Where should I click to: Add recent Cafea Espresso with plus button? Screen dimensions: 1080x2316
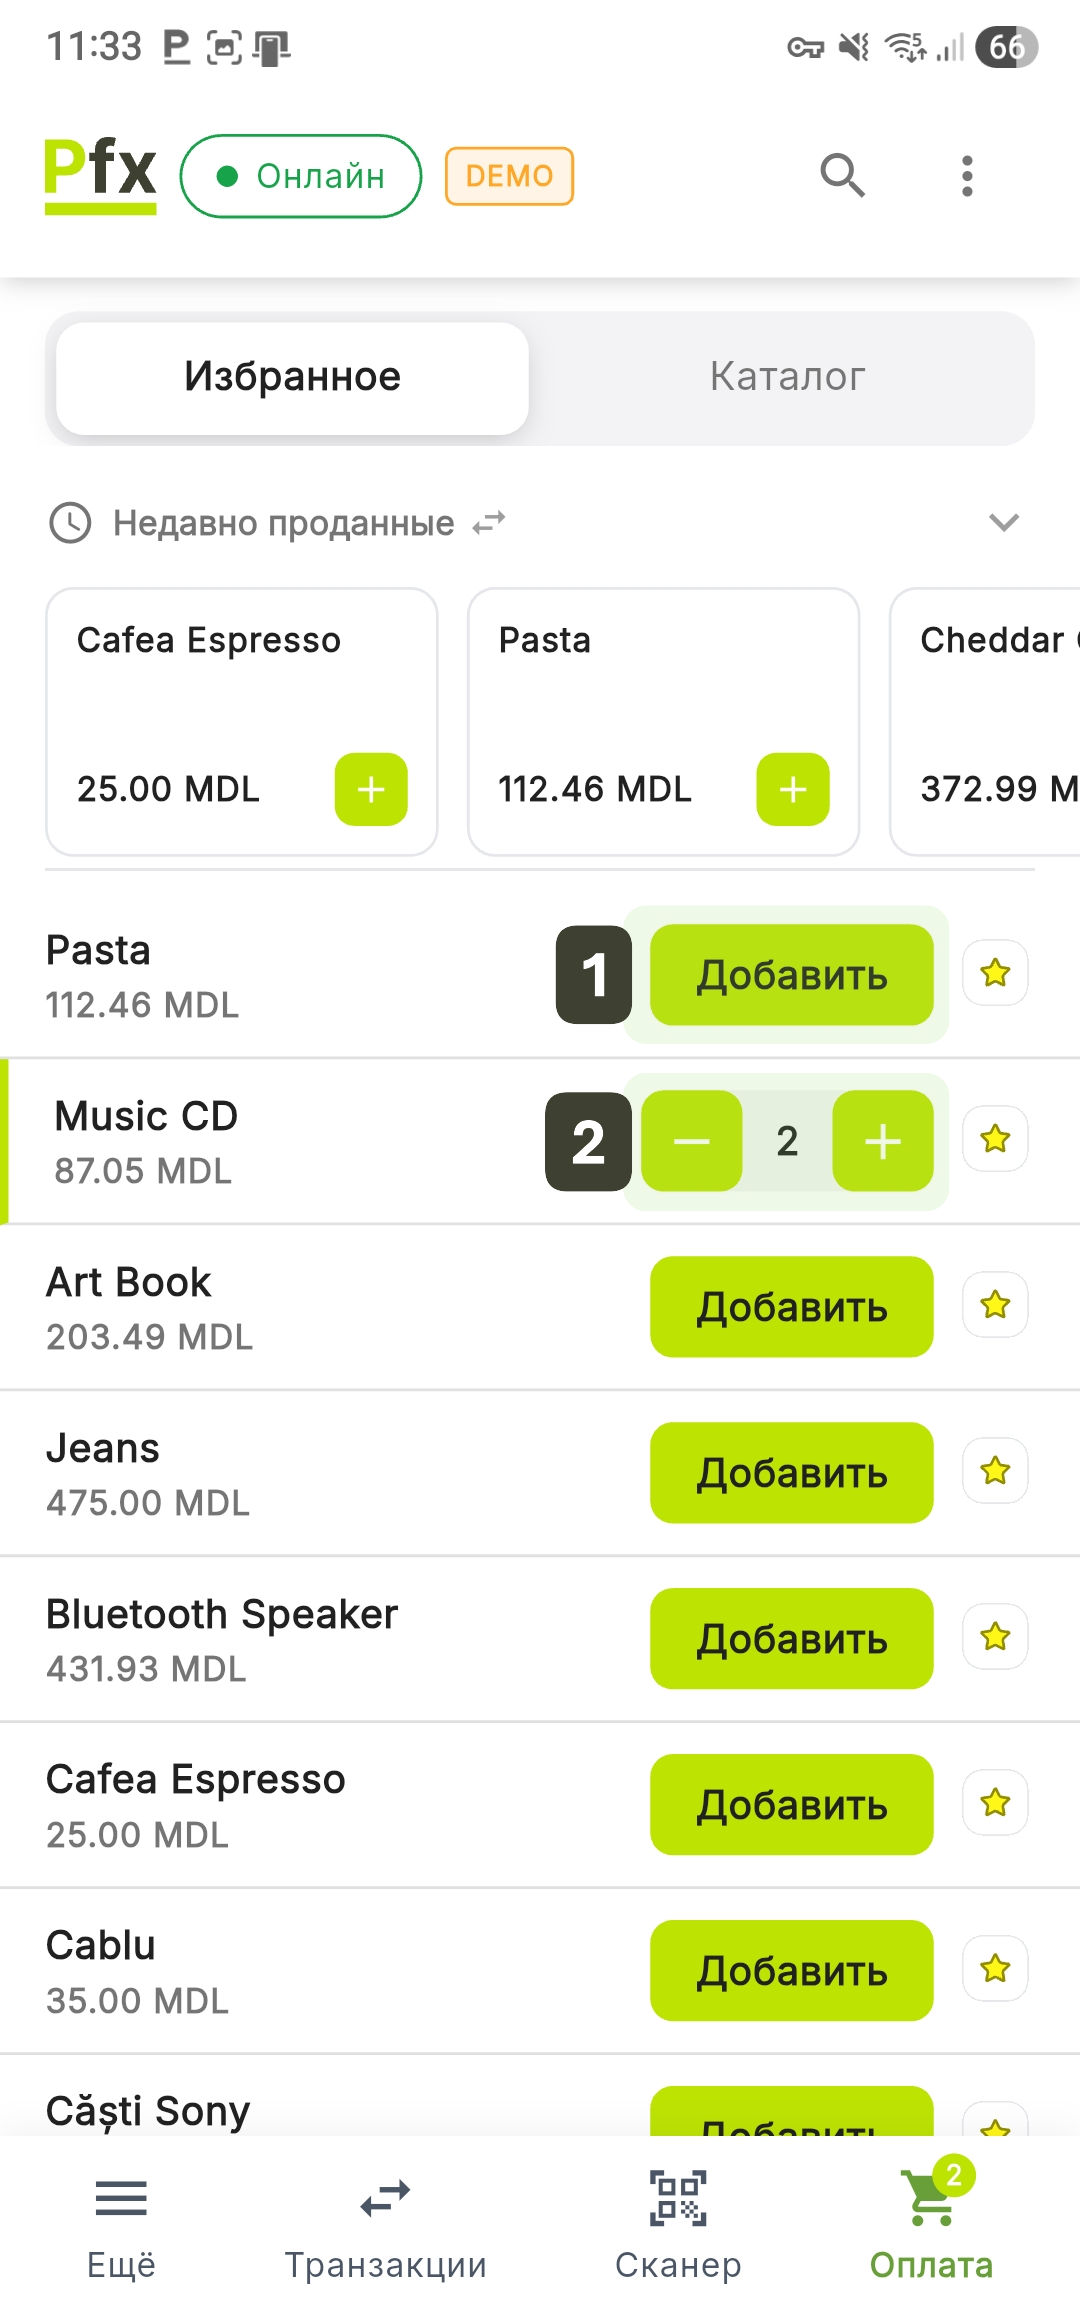(371, 789)
